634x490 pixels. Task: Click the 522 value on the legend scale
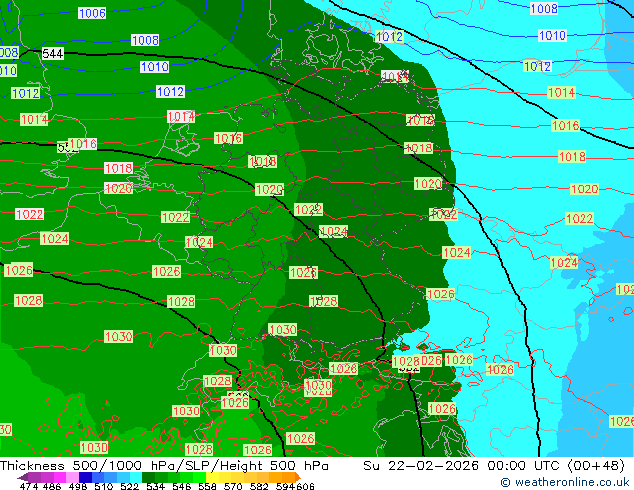coord(129,486)
